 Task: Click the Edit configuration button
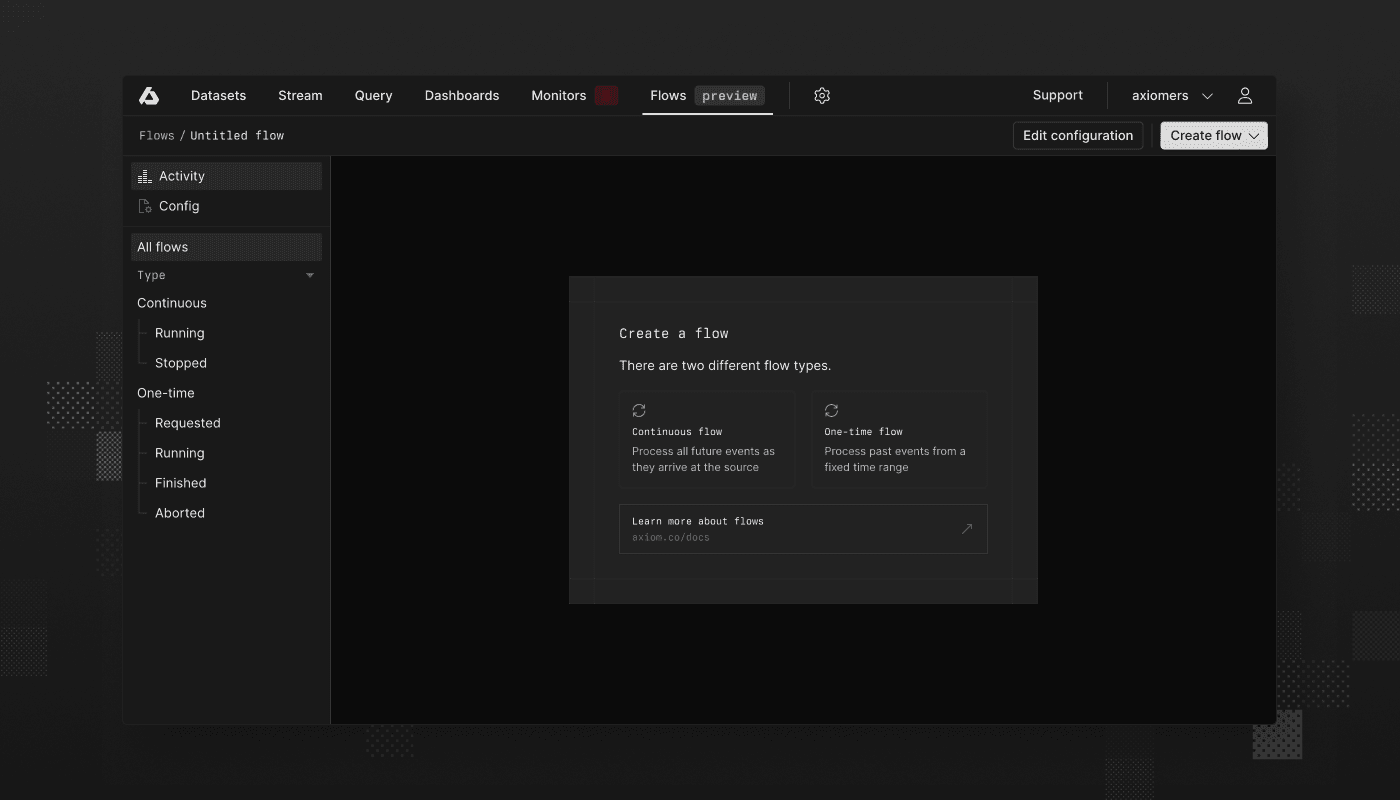[1078, 135]
